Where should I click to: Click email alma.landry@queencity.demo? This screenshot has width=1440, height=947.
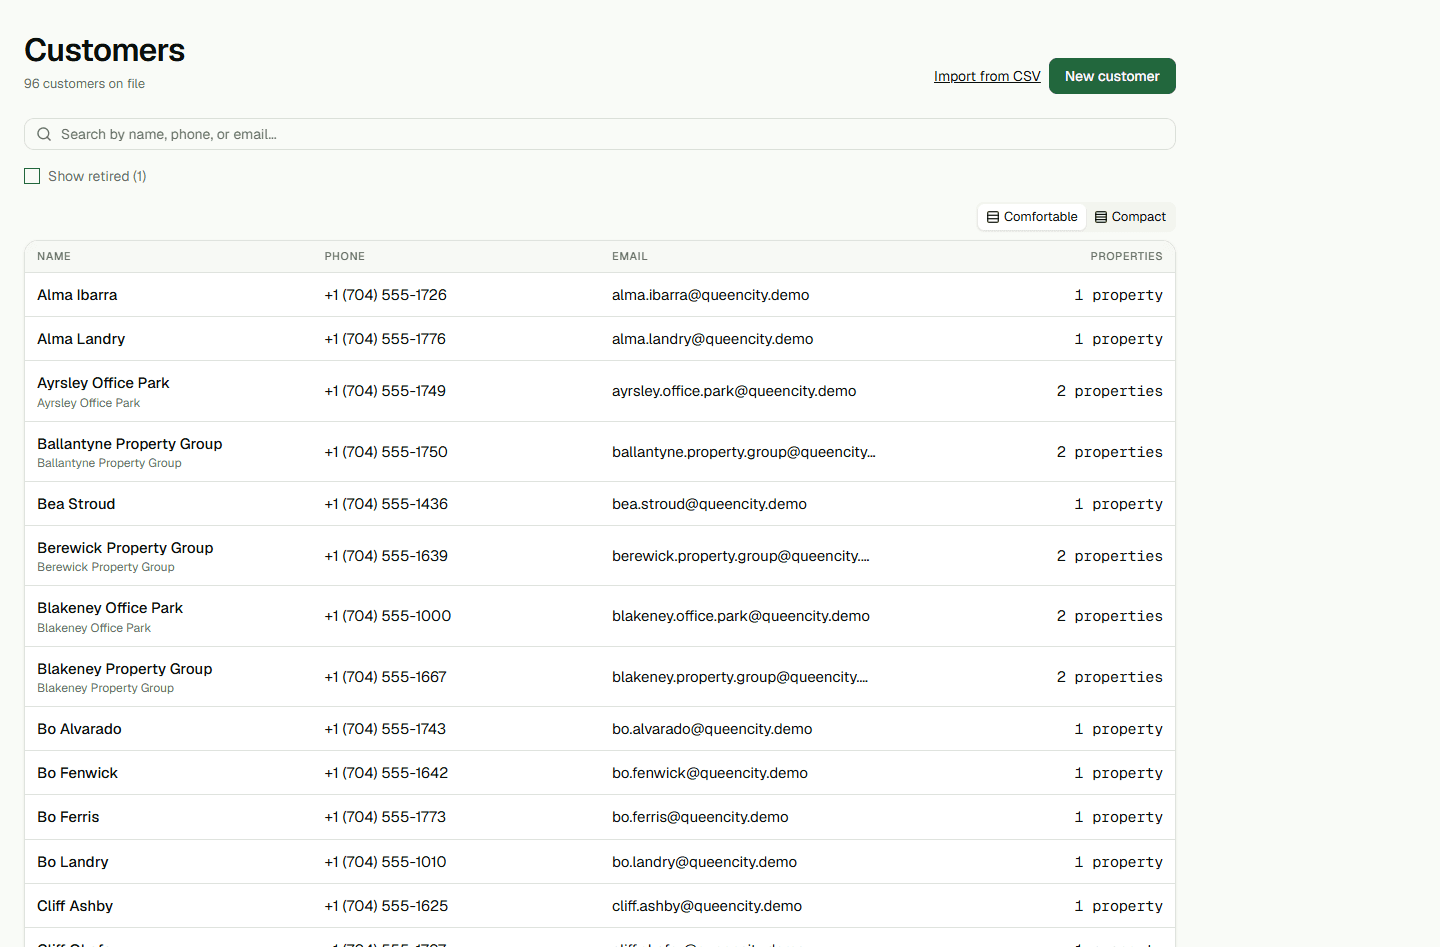(713, 339)
